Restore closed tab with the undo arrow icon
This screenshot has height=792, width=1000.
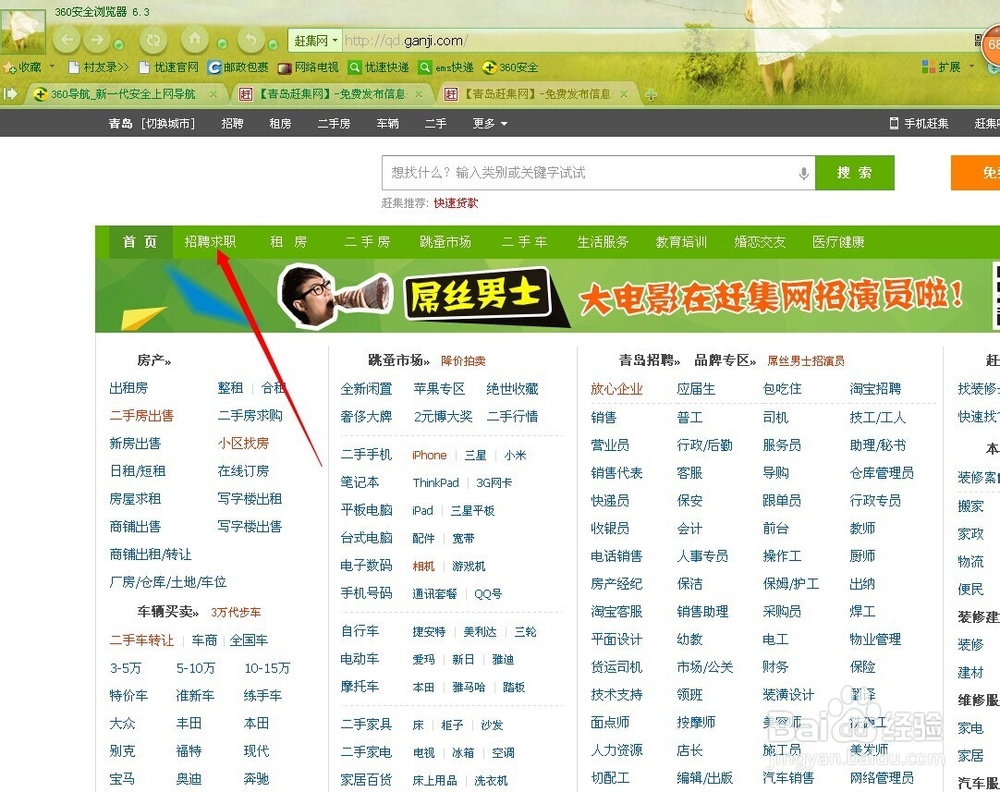click(251, 41)
